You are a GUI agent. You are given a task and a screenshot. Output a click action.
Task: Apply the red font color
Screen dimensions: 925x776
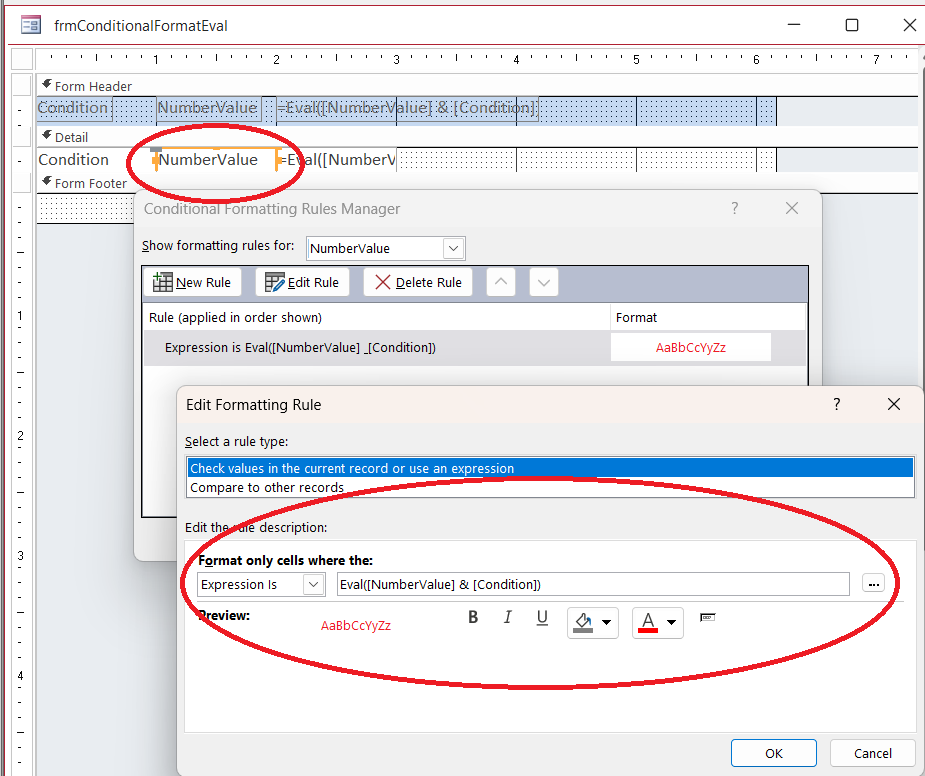click(648, 623)
